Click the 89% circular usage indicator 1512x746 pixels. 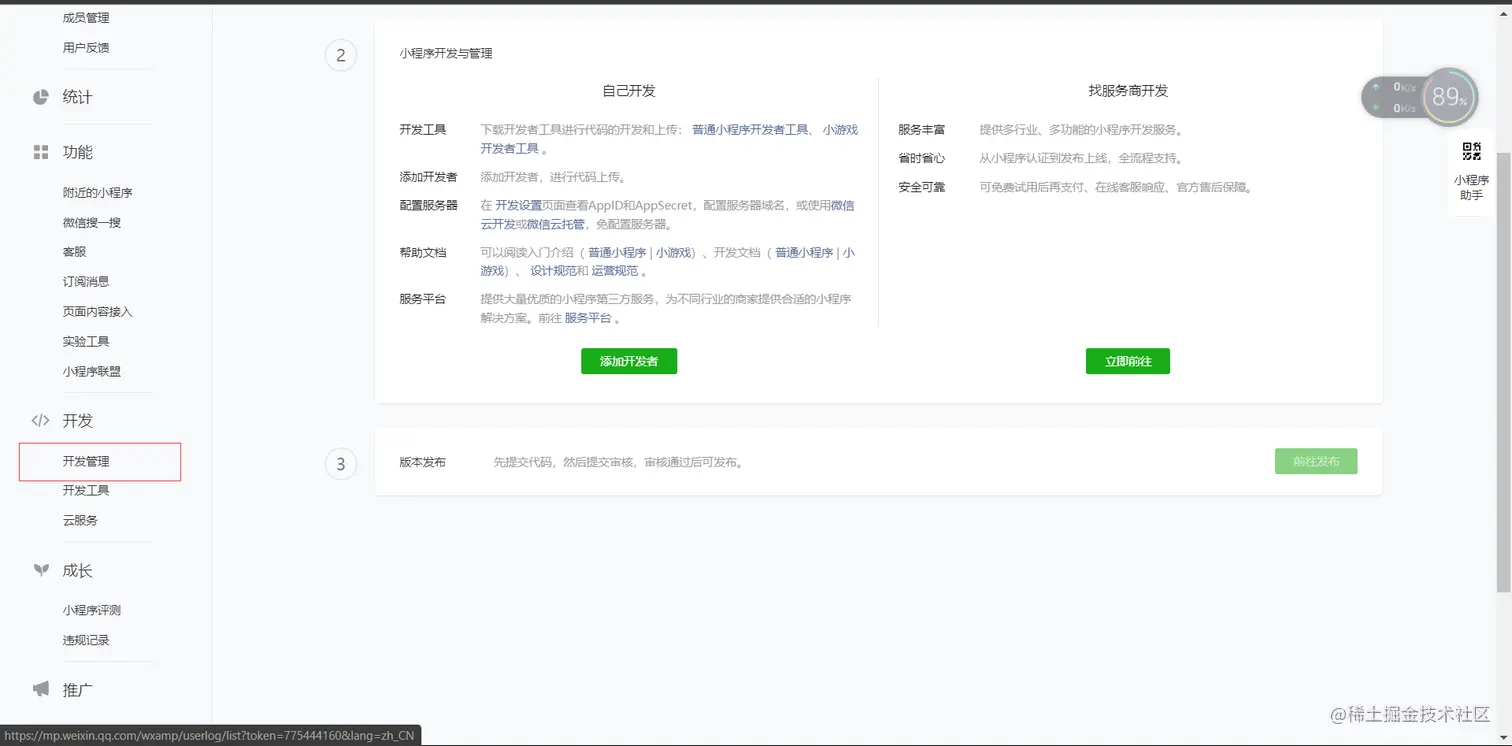(1449, 97)
